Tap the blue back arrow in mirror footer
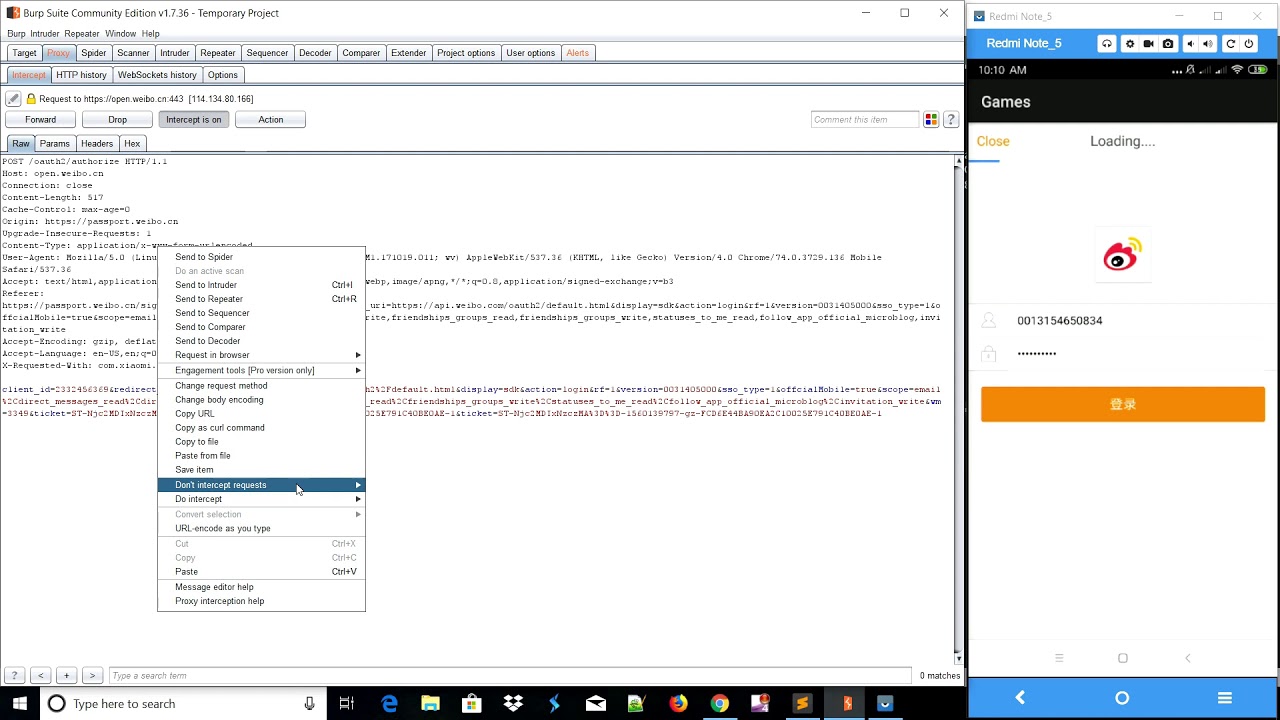The width and height of the screenshot is (1280, 720). (1020, 698)
